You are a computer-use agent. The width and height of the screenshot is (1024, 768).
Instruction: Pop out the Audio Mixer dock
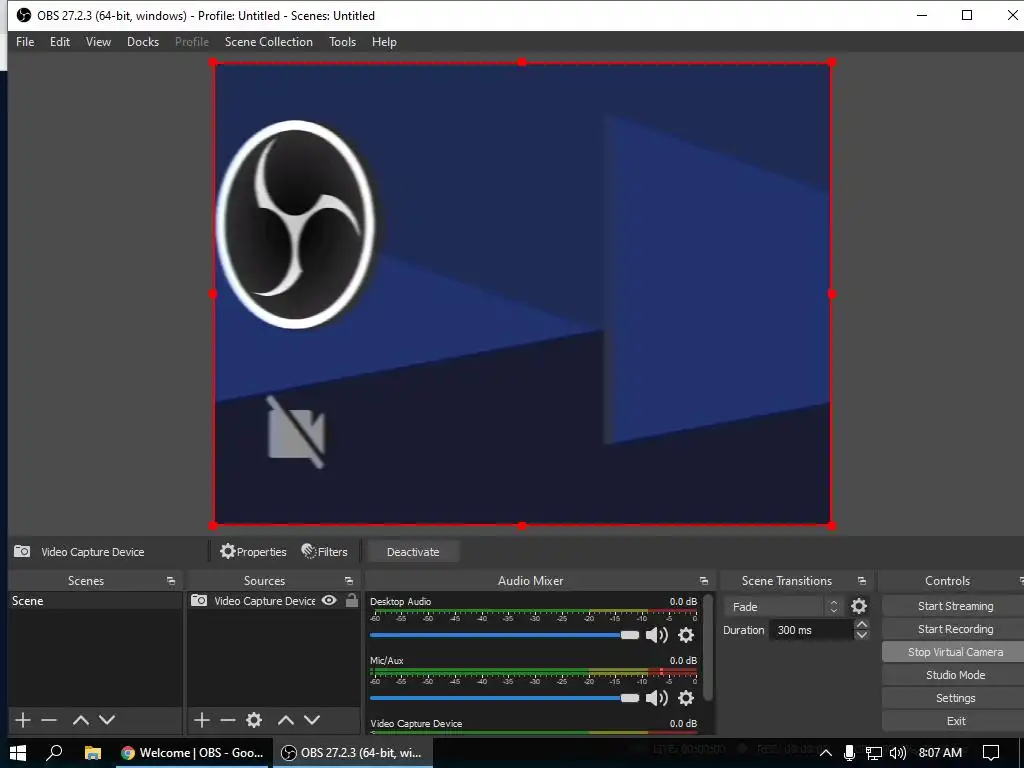click(703, 581)
